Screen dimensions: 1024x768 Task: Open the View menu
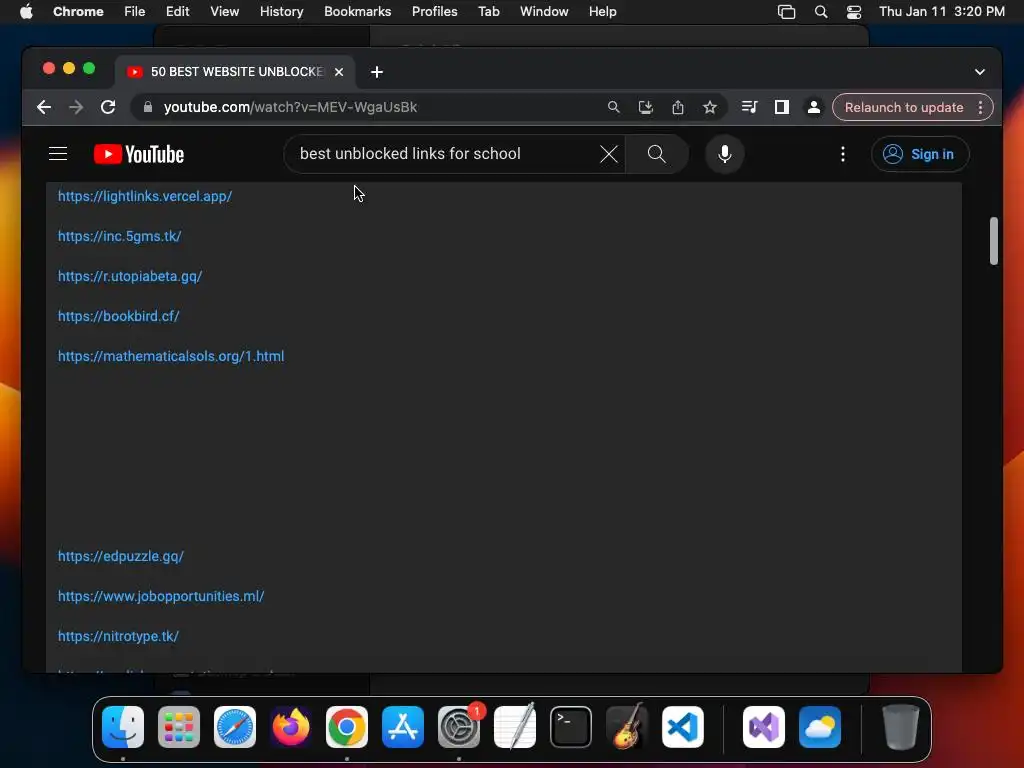(x=224, y=11)
